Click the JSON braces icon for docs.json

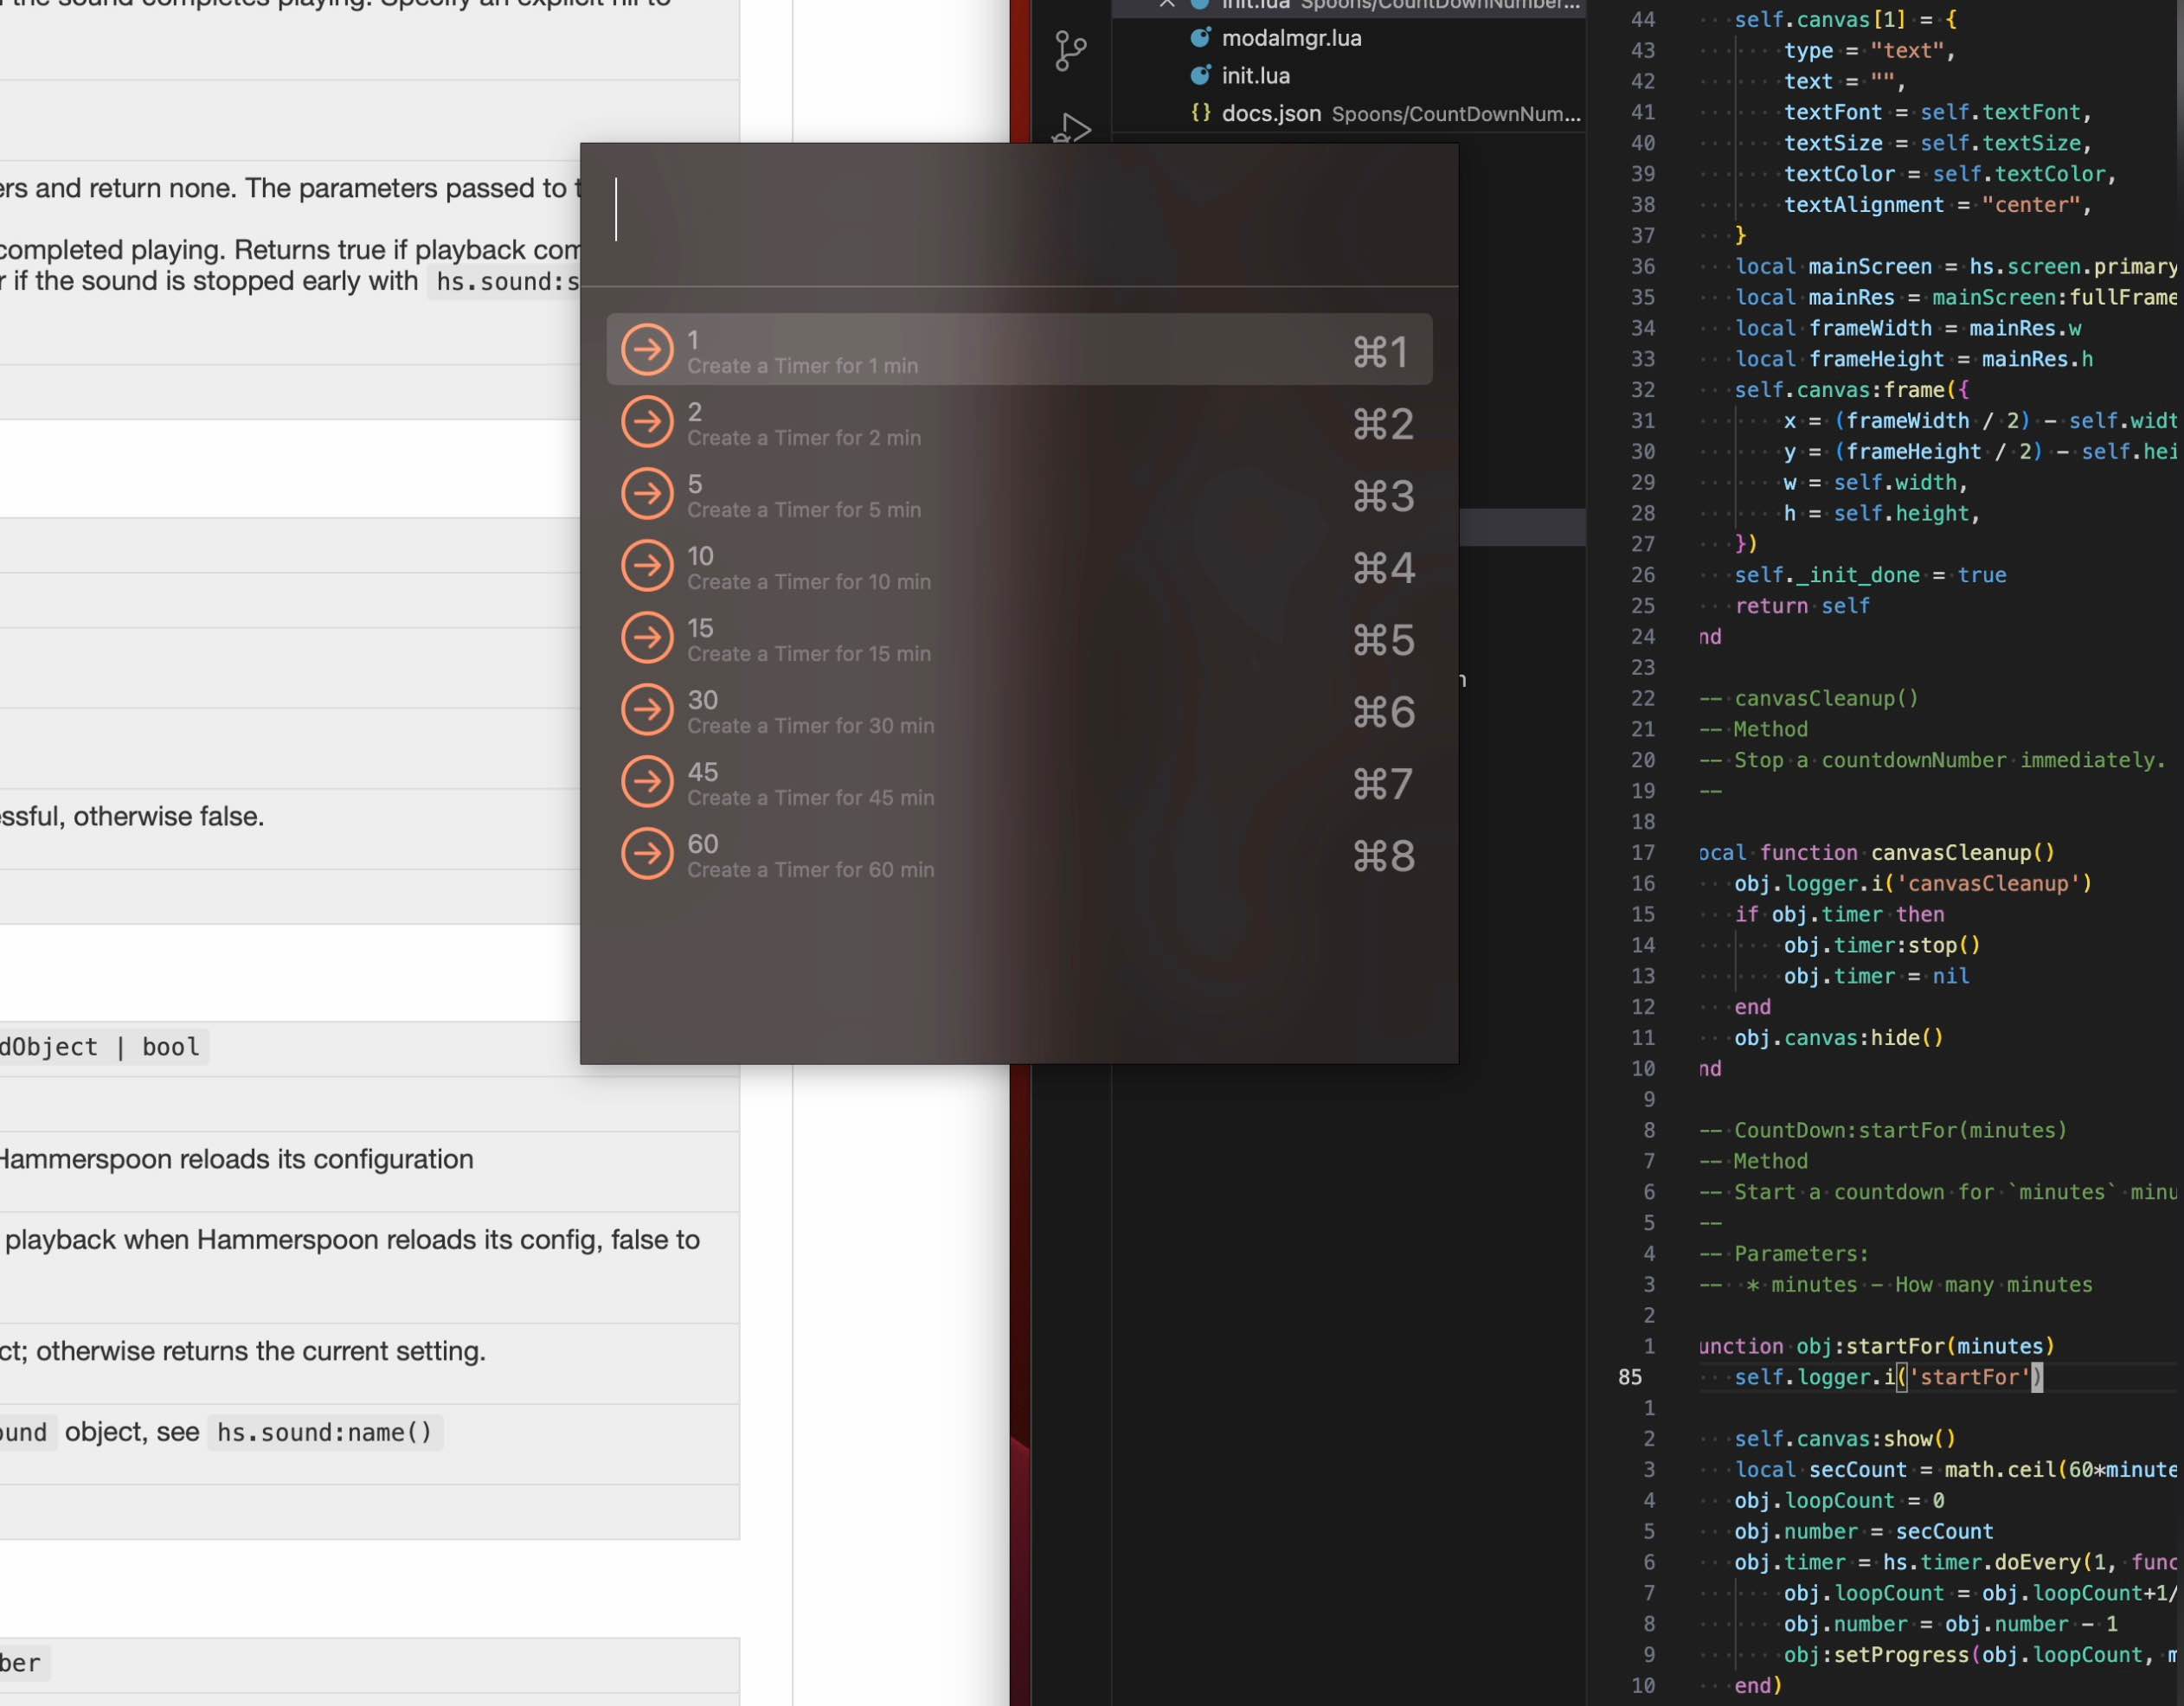[1201, 113]
